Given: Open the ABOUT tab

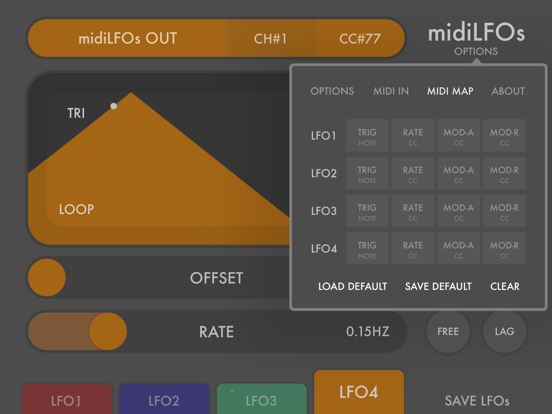Looking at the screenshot, I should coord(508,91).
